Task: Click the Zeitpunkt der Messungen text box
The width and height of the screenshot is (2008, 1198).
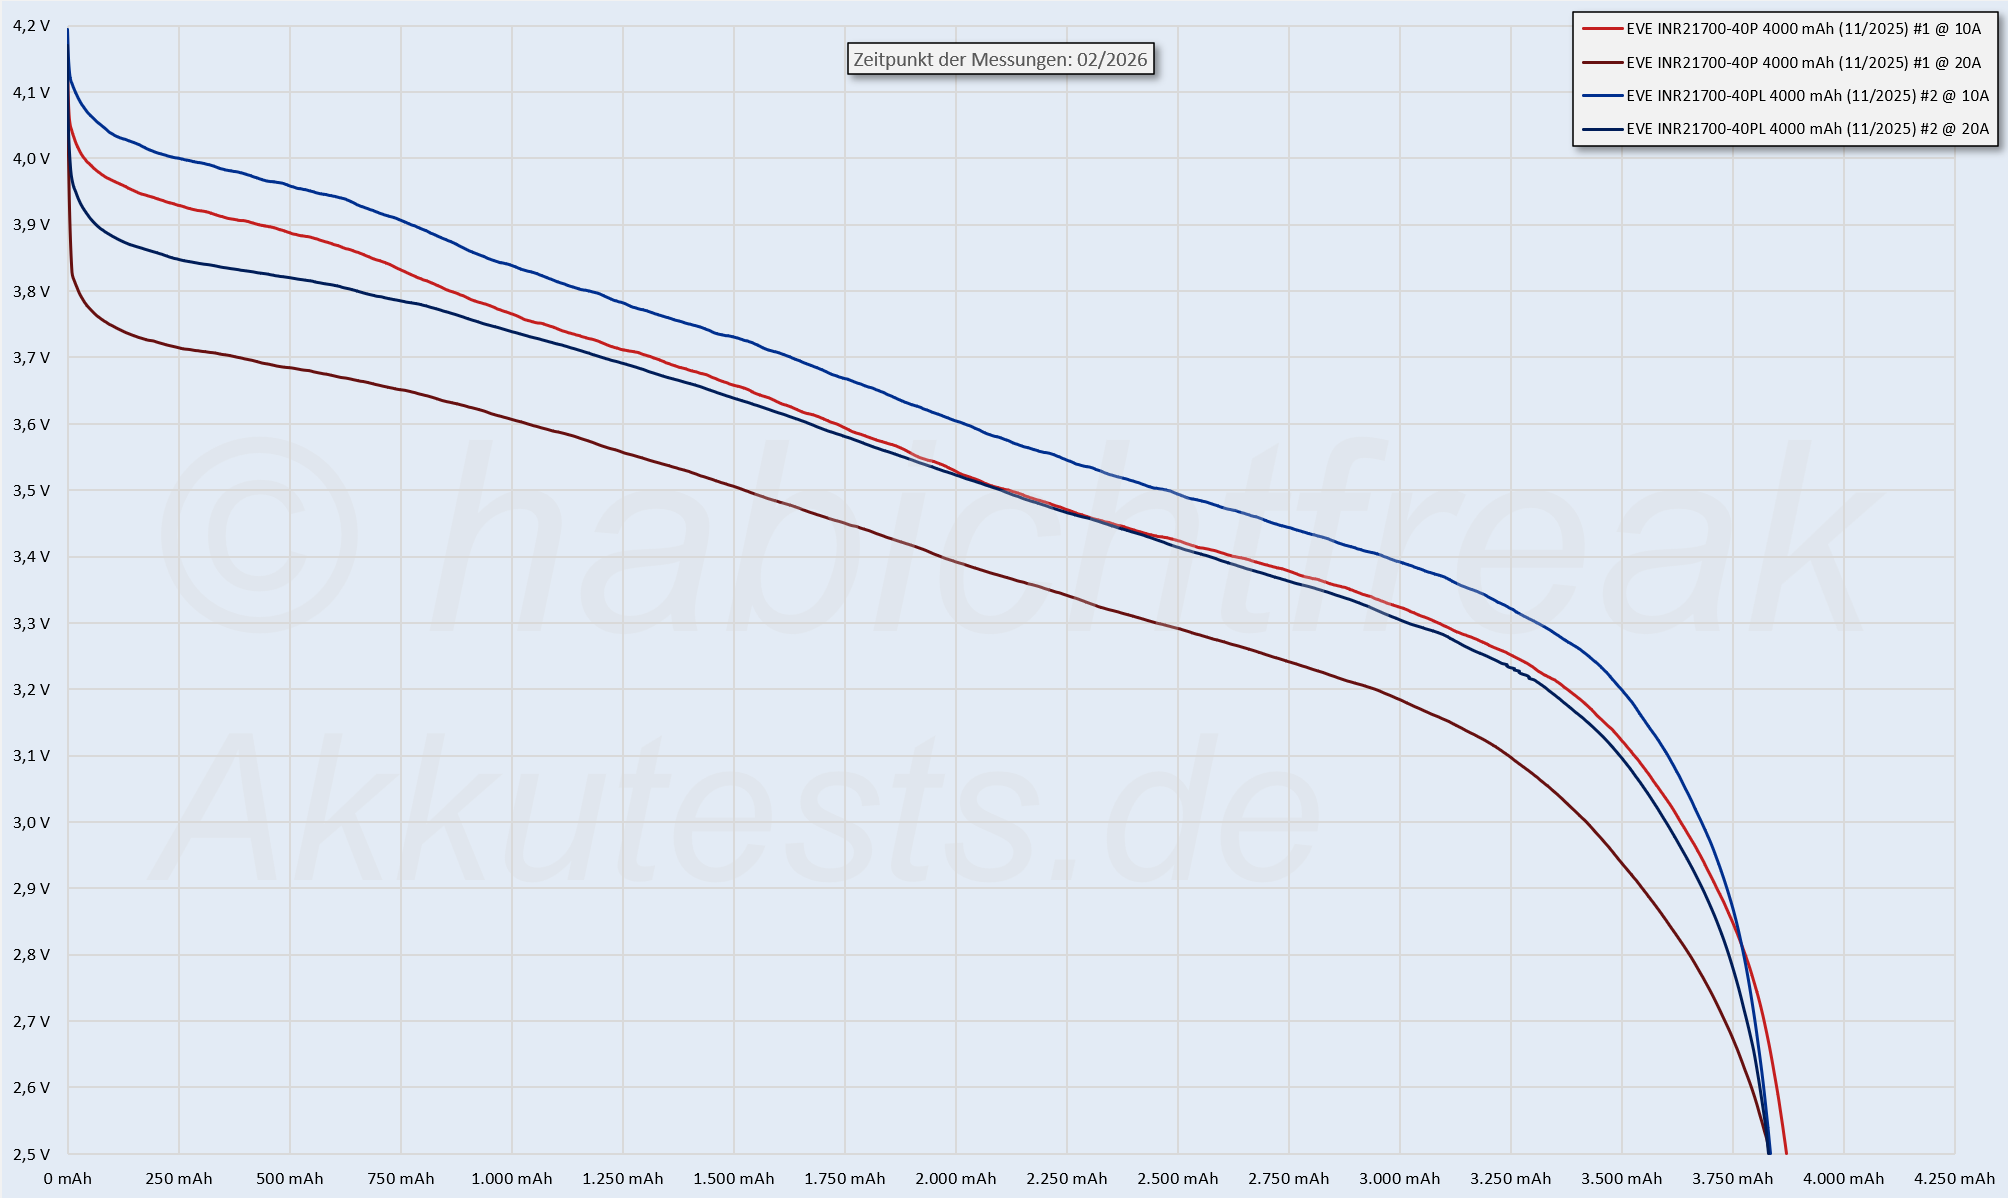Action: pyautogui.click(x=1000, y=60)
